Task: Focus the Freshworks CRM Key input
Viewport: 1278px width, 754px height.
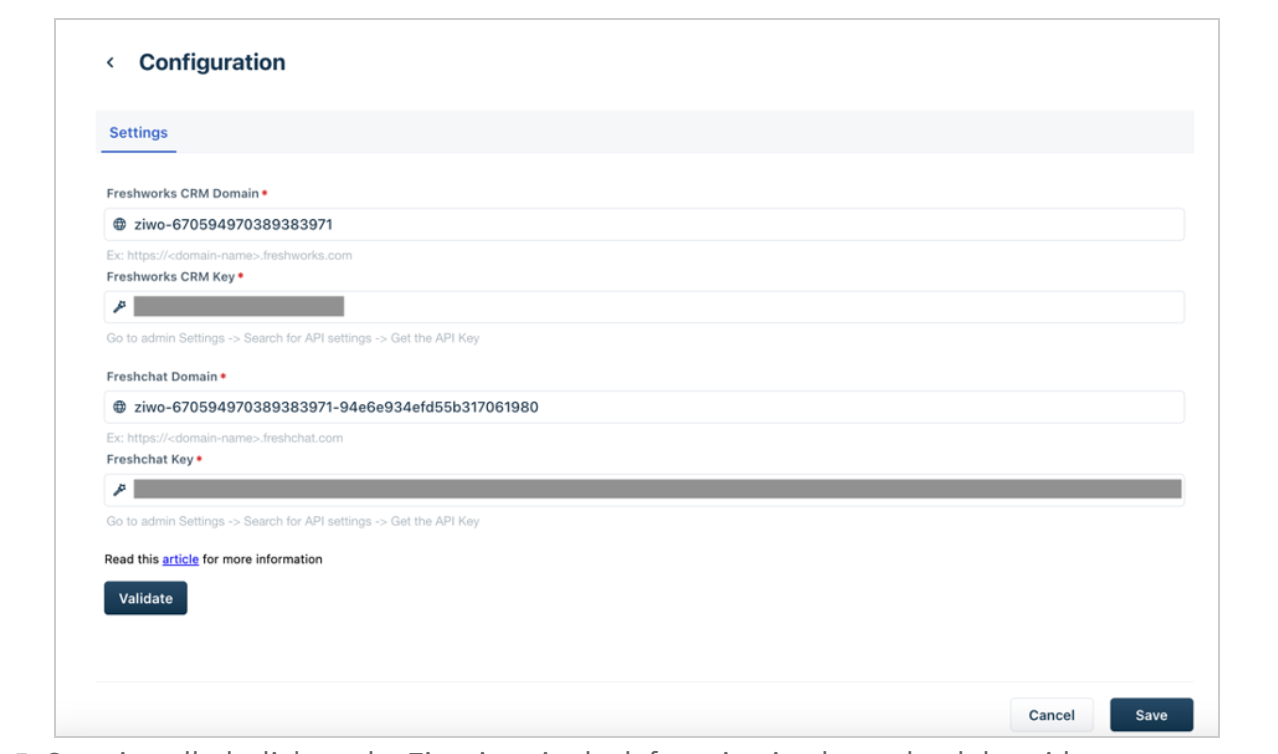Action: 645,307
